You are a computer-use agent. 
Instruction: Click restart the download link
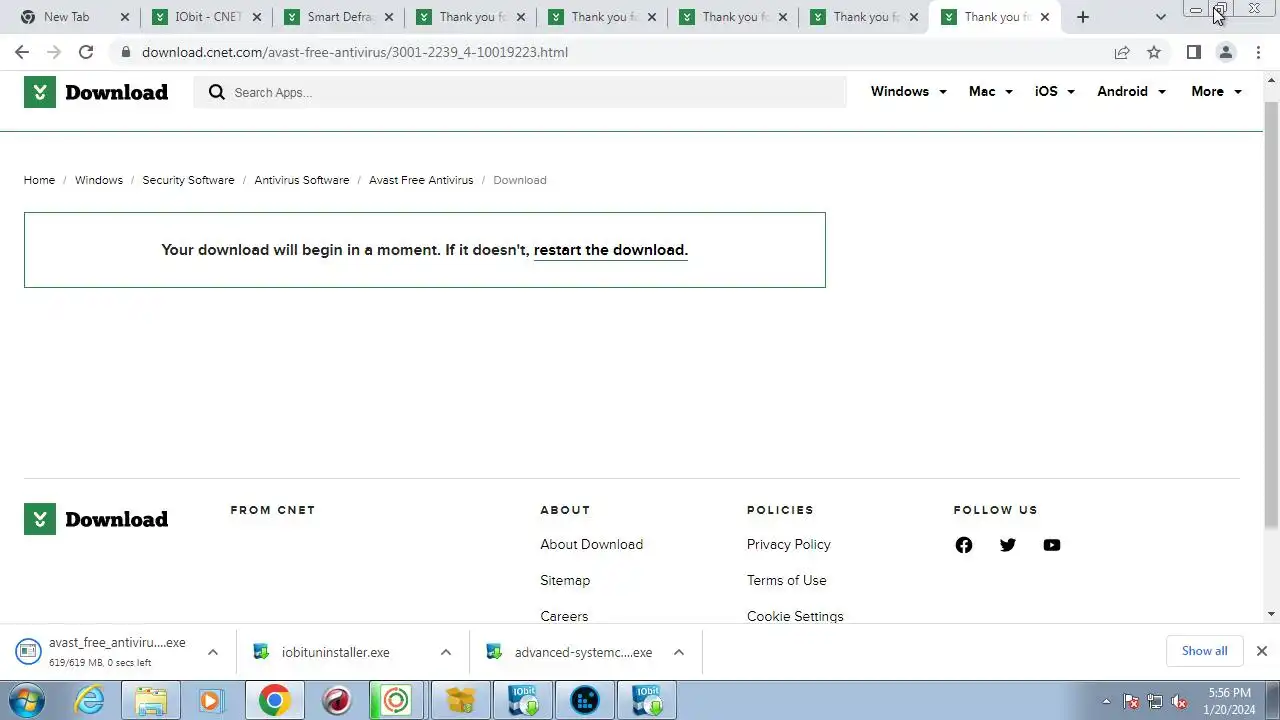(611, 250)
